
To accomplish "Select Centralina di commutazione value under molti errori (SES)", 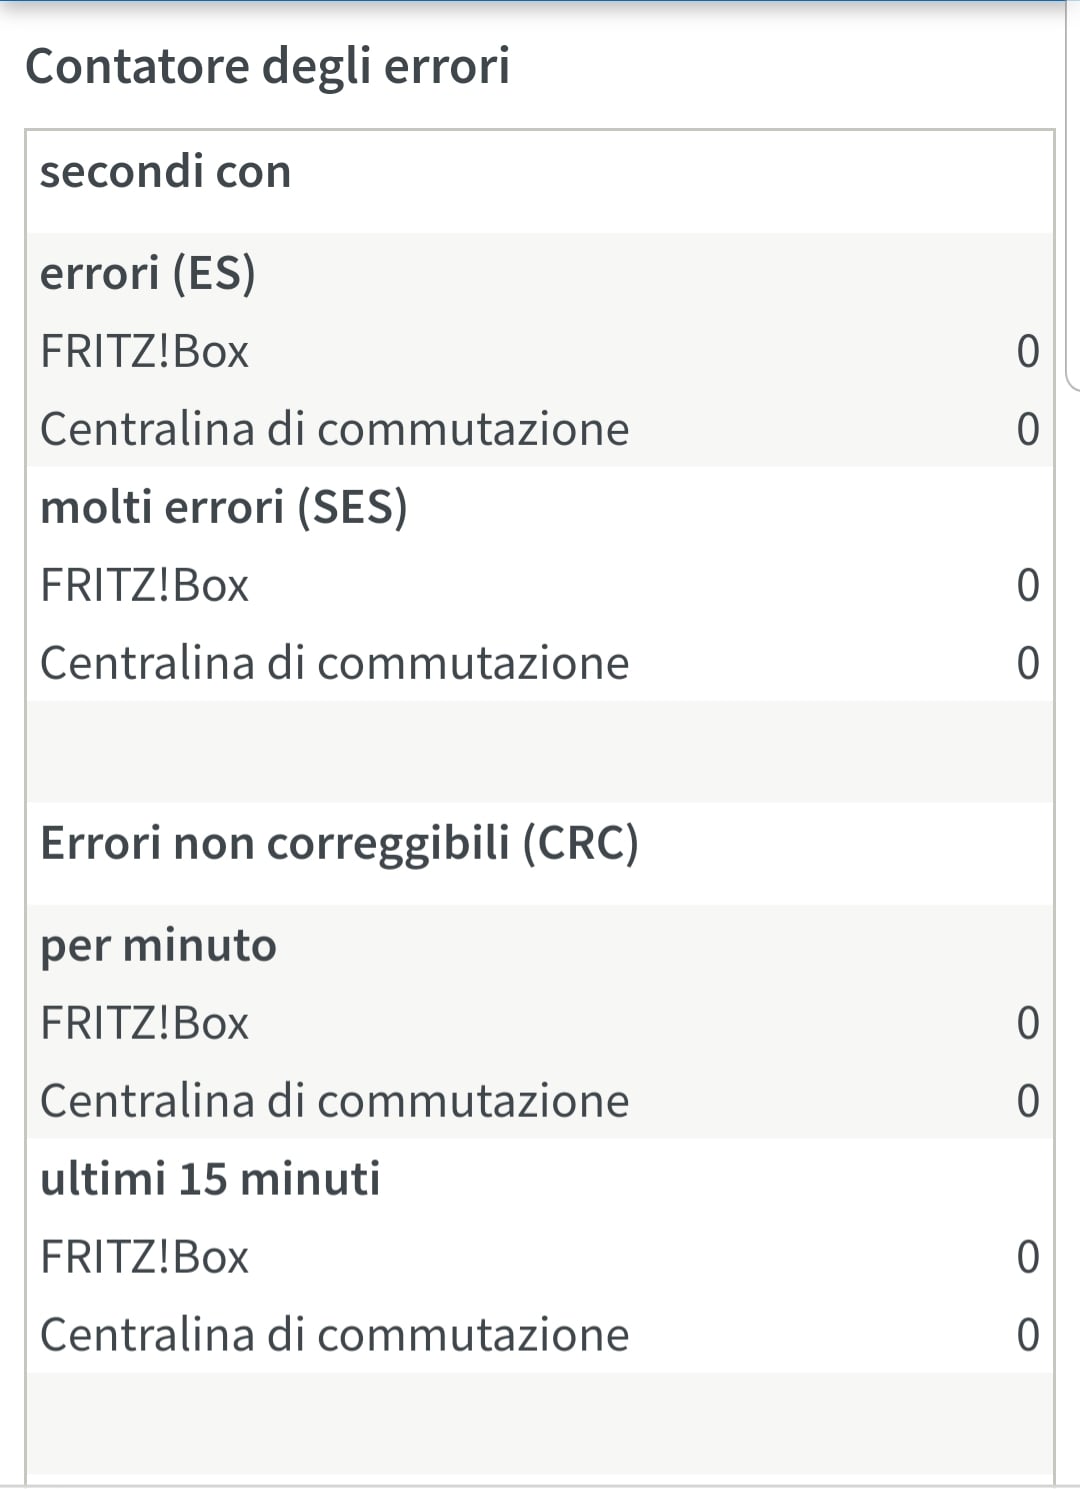I will tap(1027, 663).
